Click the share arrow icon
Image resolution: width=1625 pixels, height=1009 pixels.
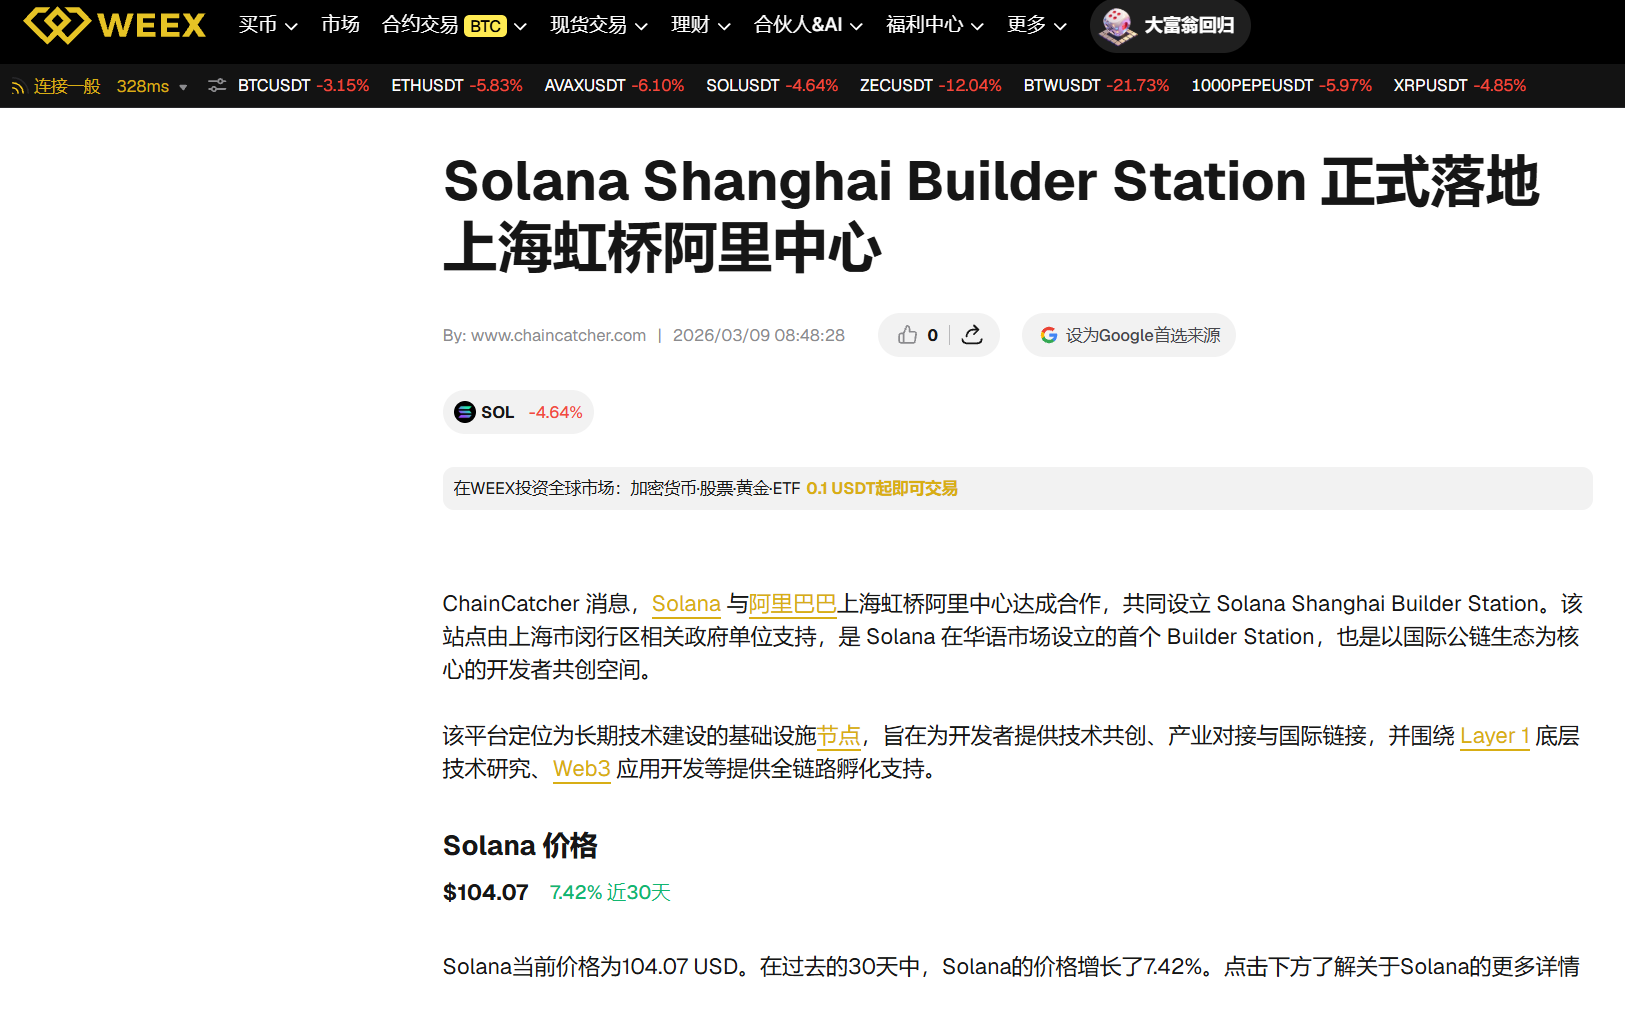pyautogui.click(x=972, y=335)
